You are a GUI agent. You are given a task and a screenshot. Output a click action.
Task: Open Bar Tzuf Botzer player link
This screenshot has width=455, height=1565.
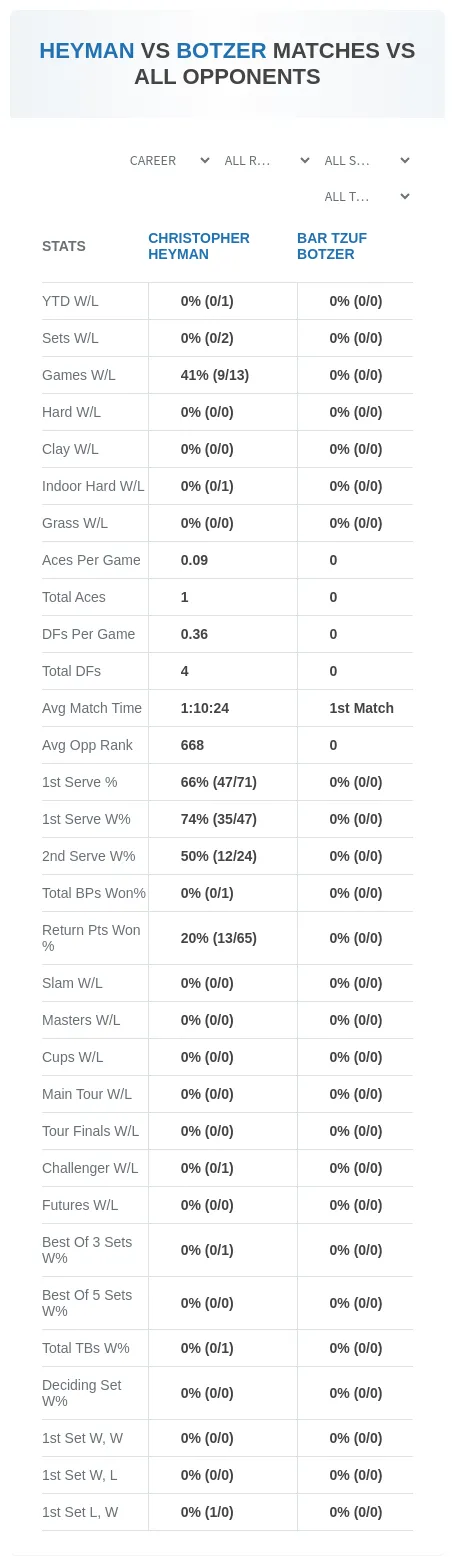(326, 246)
